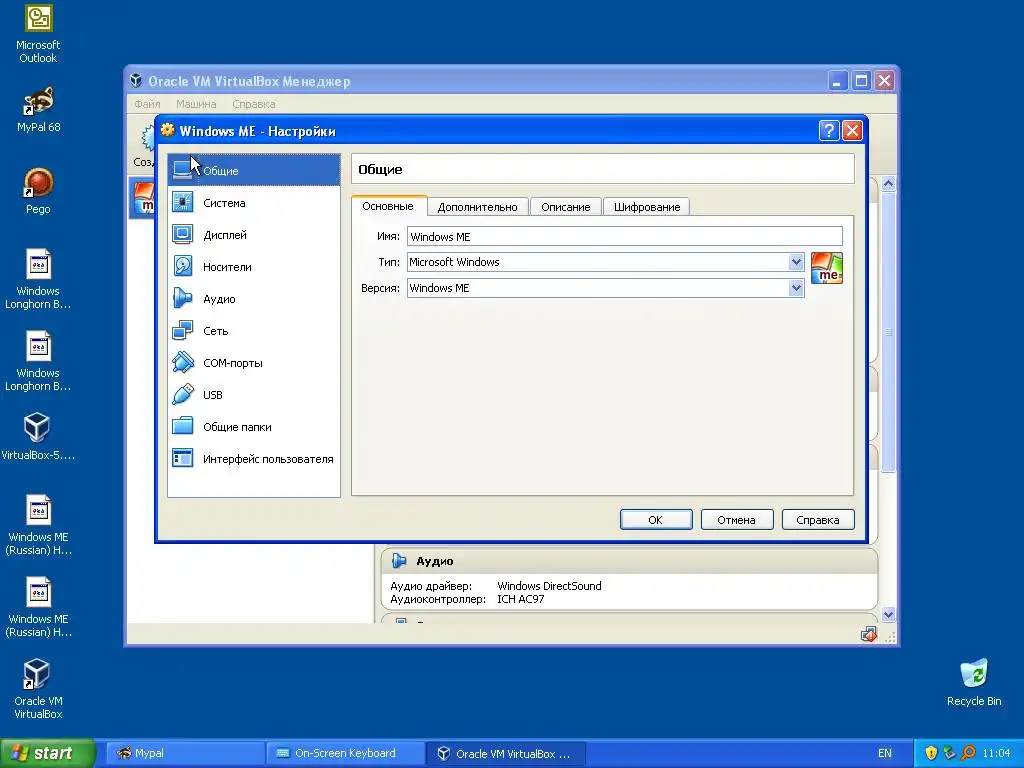The image size is (1024, 768).
Task: Click the Аудио section icon in VirtualBox Manager
Action: 398,560
